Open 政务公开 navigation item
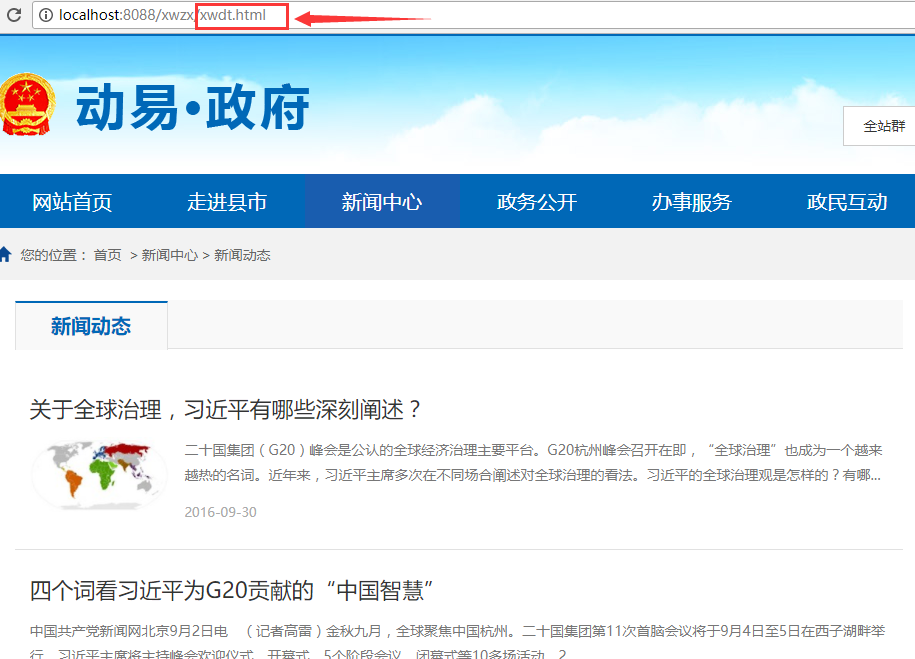The width and height of the screenshot is (915, 659). 537,202
